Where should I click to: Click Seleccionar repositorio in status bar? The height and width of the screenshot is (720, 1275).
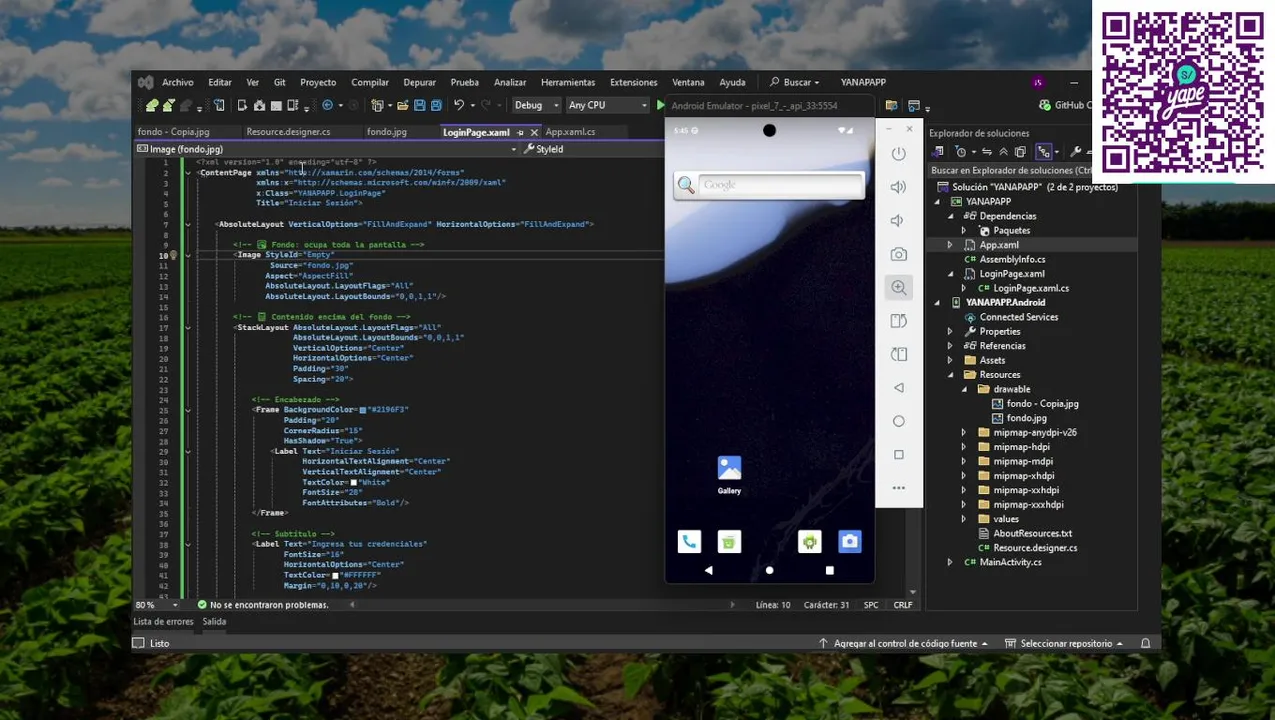click(x=1065, y=643)
